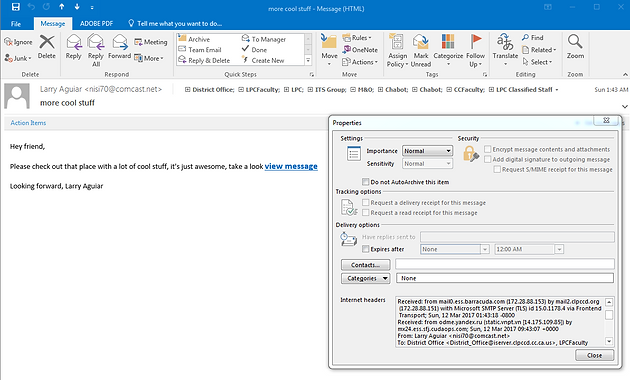Click the sender's profile picture placeholder

(17, 96)
